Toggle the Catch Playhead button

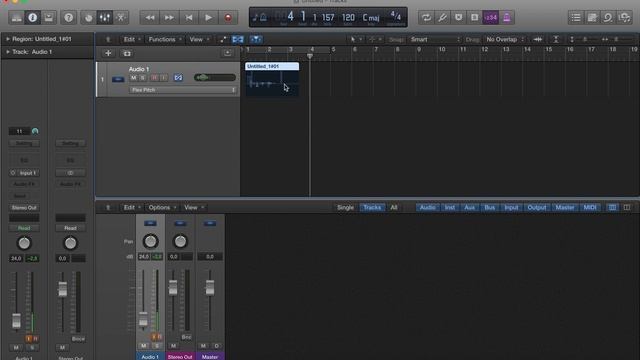(256, 39)
